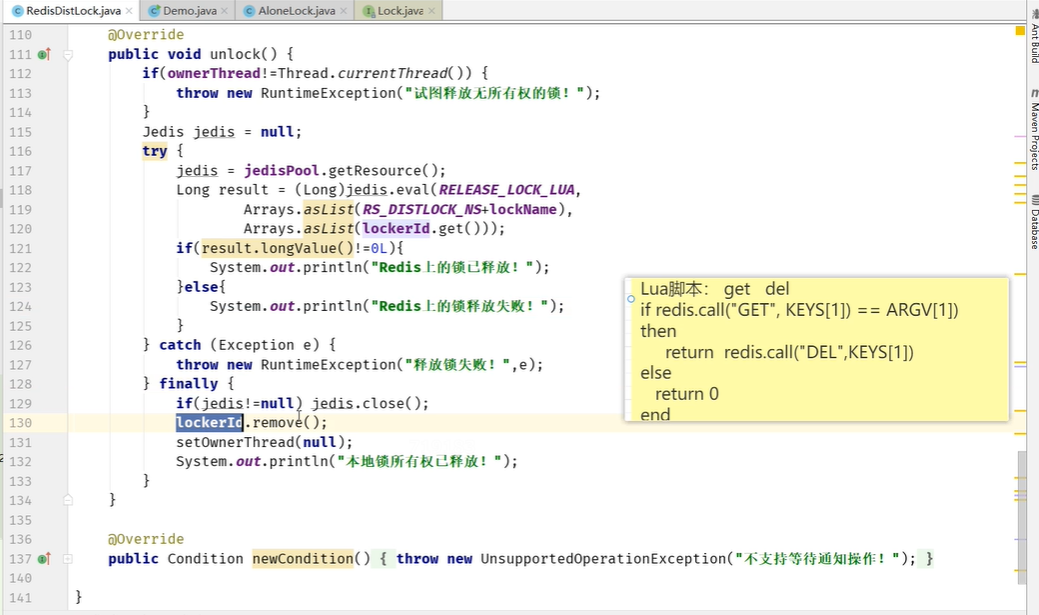Click the override gutter icon on line 137
Viewport: 1039px width, 615px height.
click(44, 559)
